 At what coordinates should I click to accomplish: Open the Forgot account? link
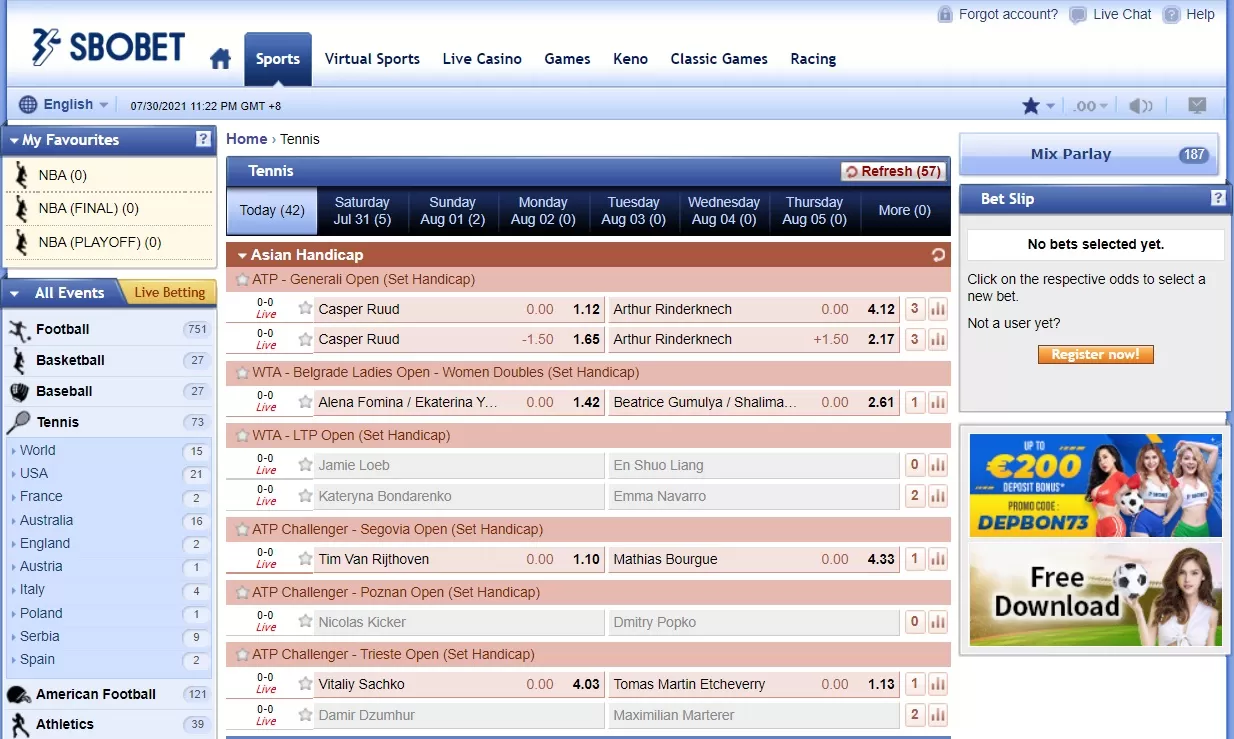(x=1008, y=14)
